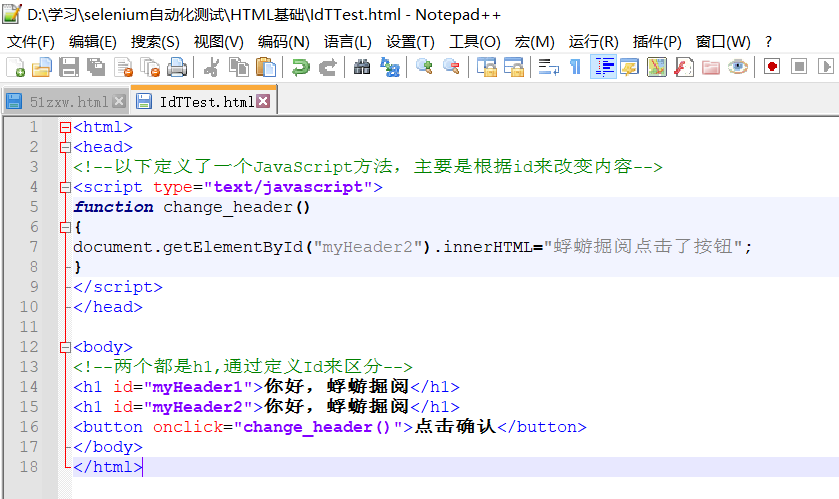Image resolution: width=839 pixels, height=499 pixels.
Task: Click the macro playback icon
Action: pyautogui.click(x=826, y=67)
